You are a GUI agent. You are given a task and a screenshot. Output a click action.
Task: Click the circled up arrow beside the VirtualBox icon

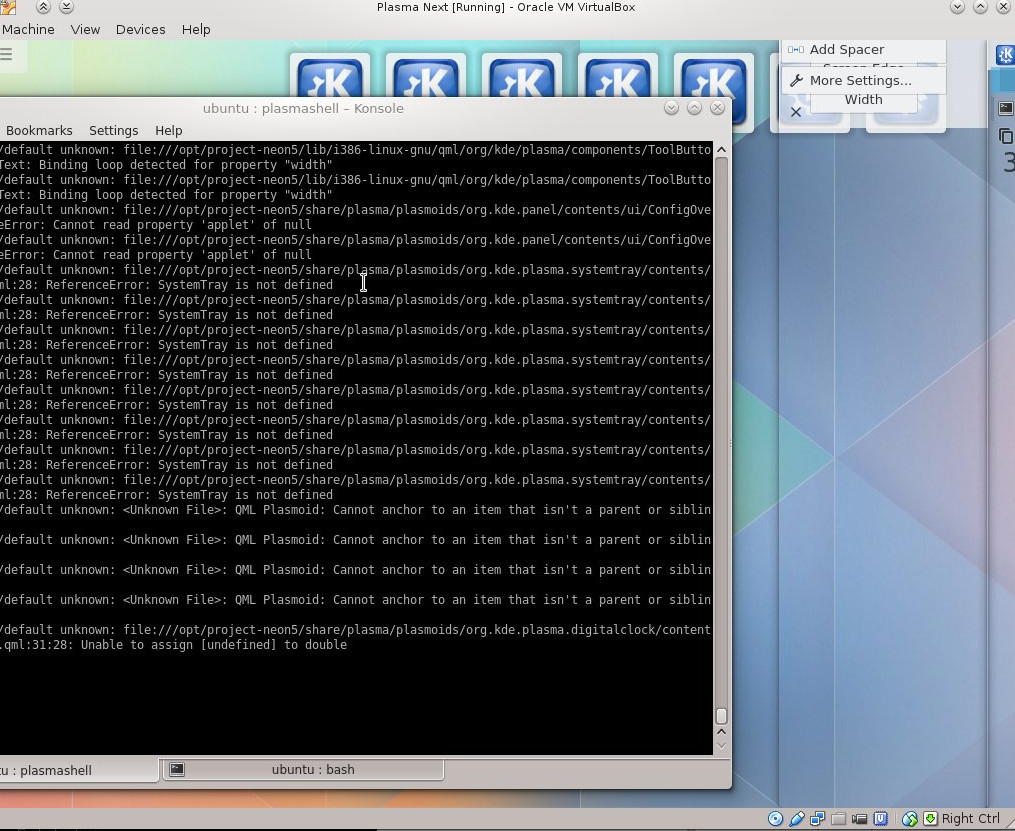pyautogui.click(x=43, y=7)
